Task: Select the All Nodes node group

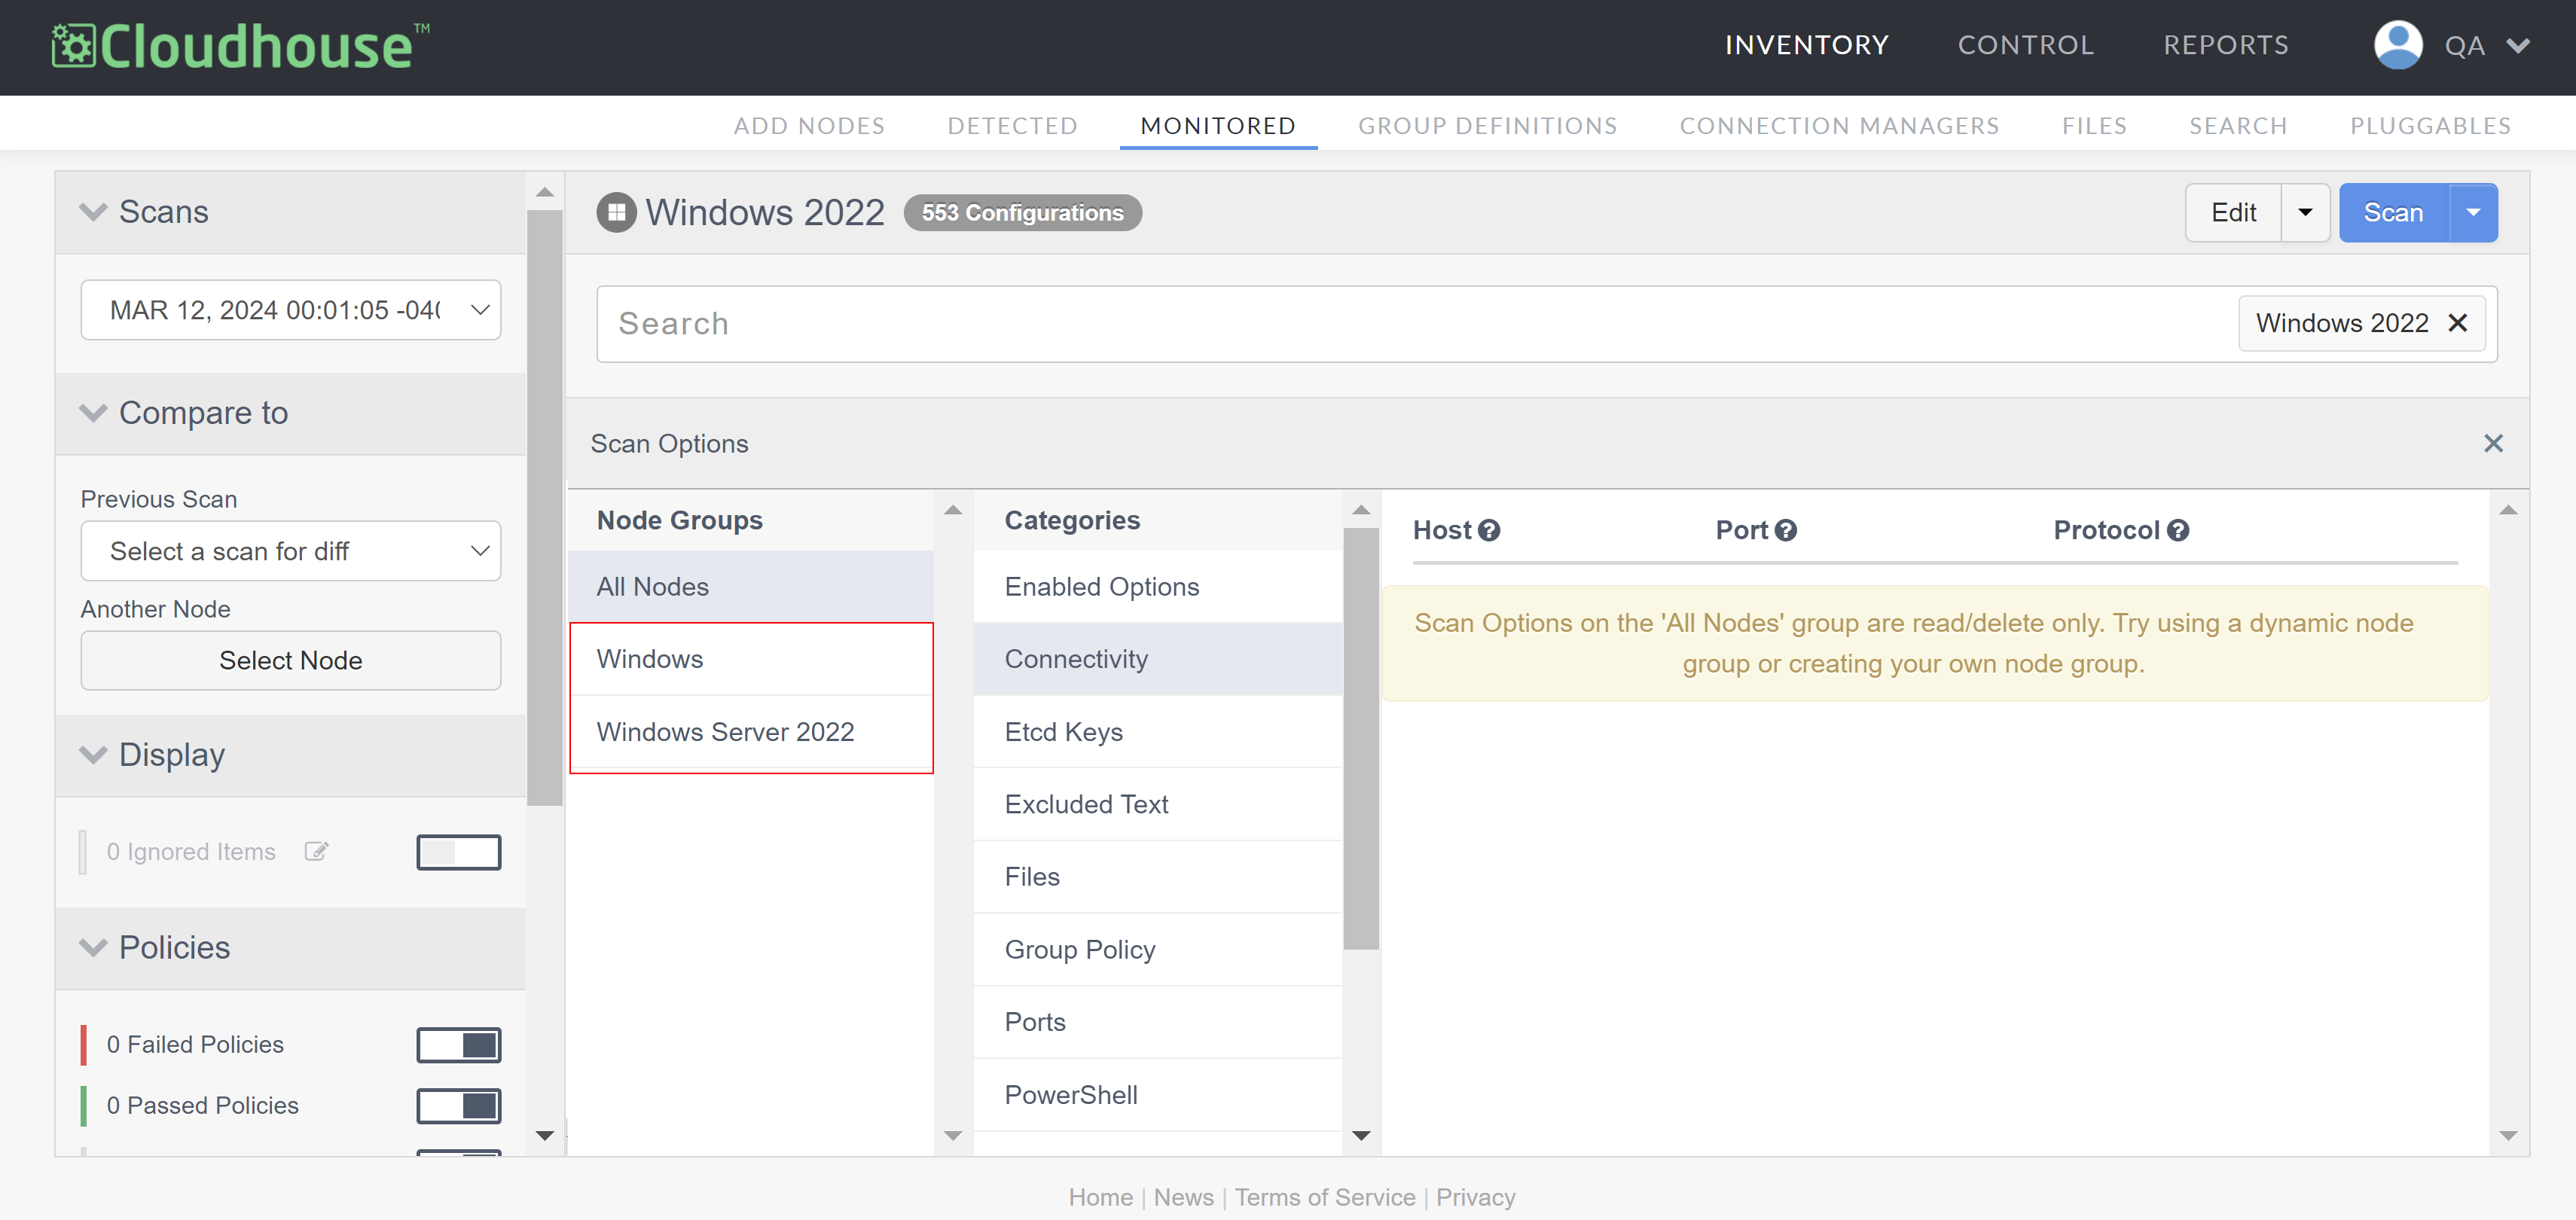Action: pos(751,587)
